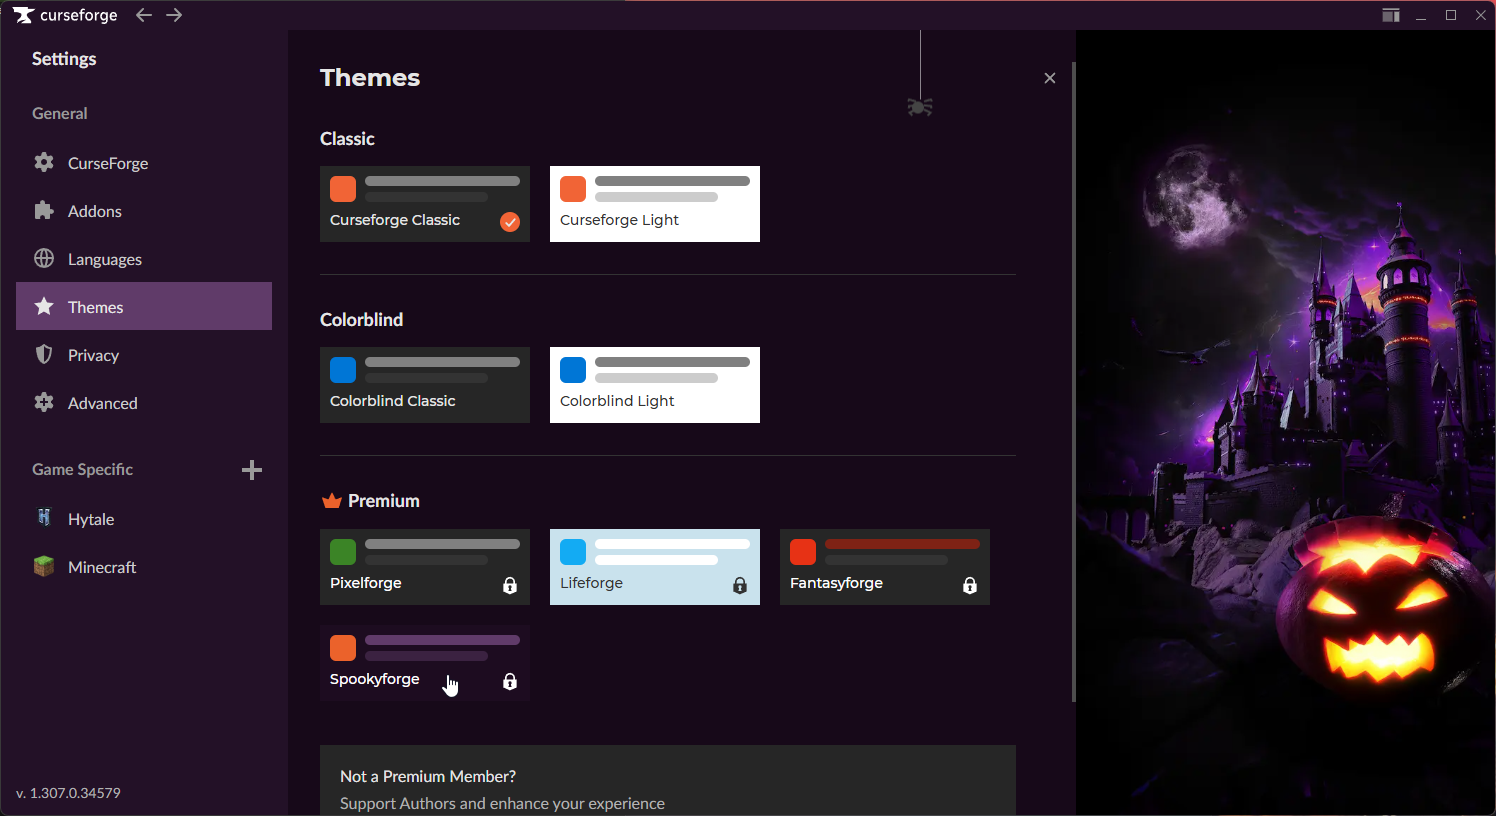The image size is (1496, 816).
Task: Click the Privacy shield icon
Action: pos(44,354)
